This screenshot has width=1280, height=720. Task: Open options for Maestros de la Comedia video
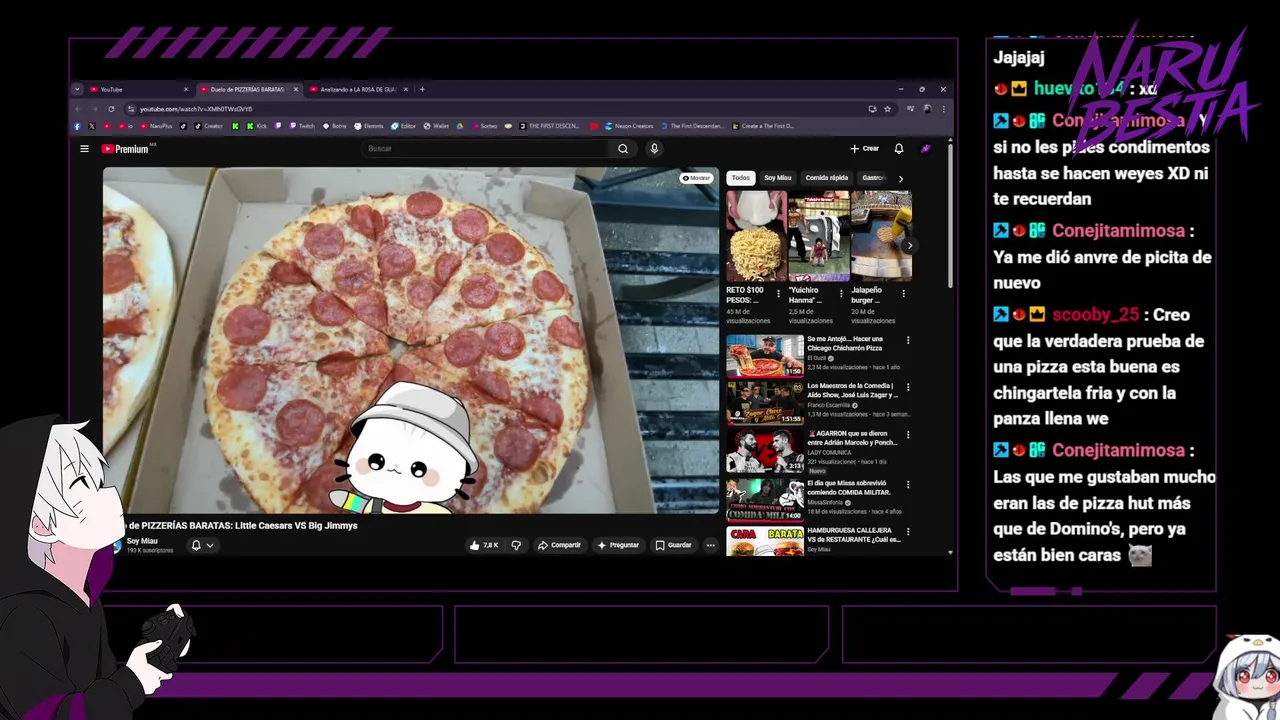pyautogui.click(x=908, y=387)
